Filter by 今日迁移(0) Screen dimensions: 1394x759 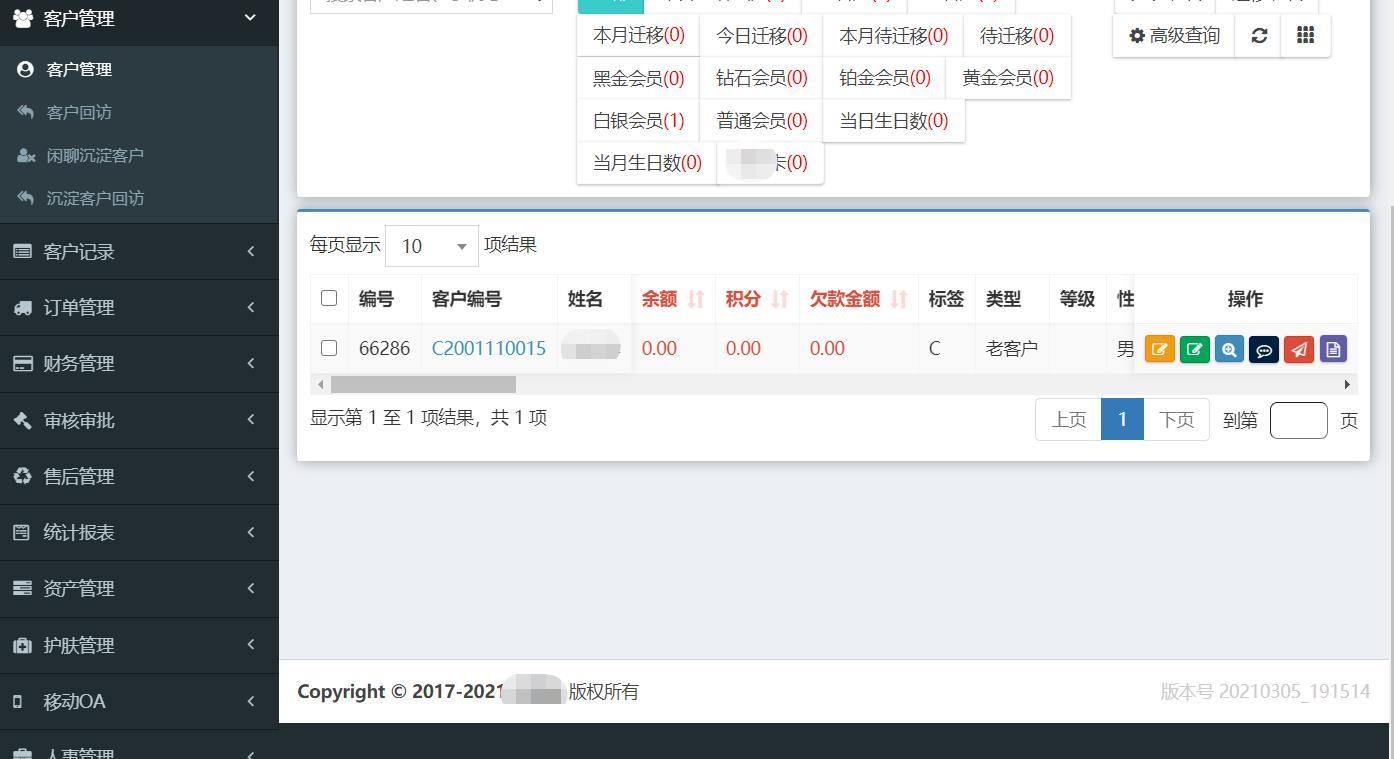[761, 36]
